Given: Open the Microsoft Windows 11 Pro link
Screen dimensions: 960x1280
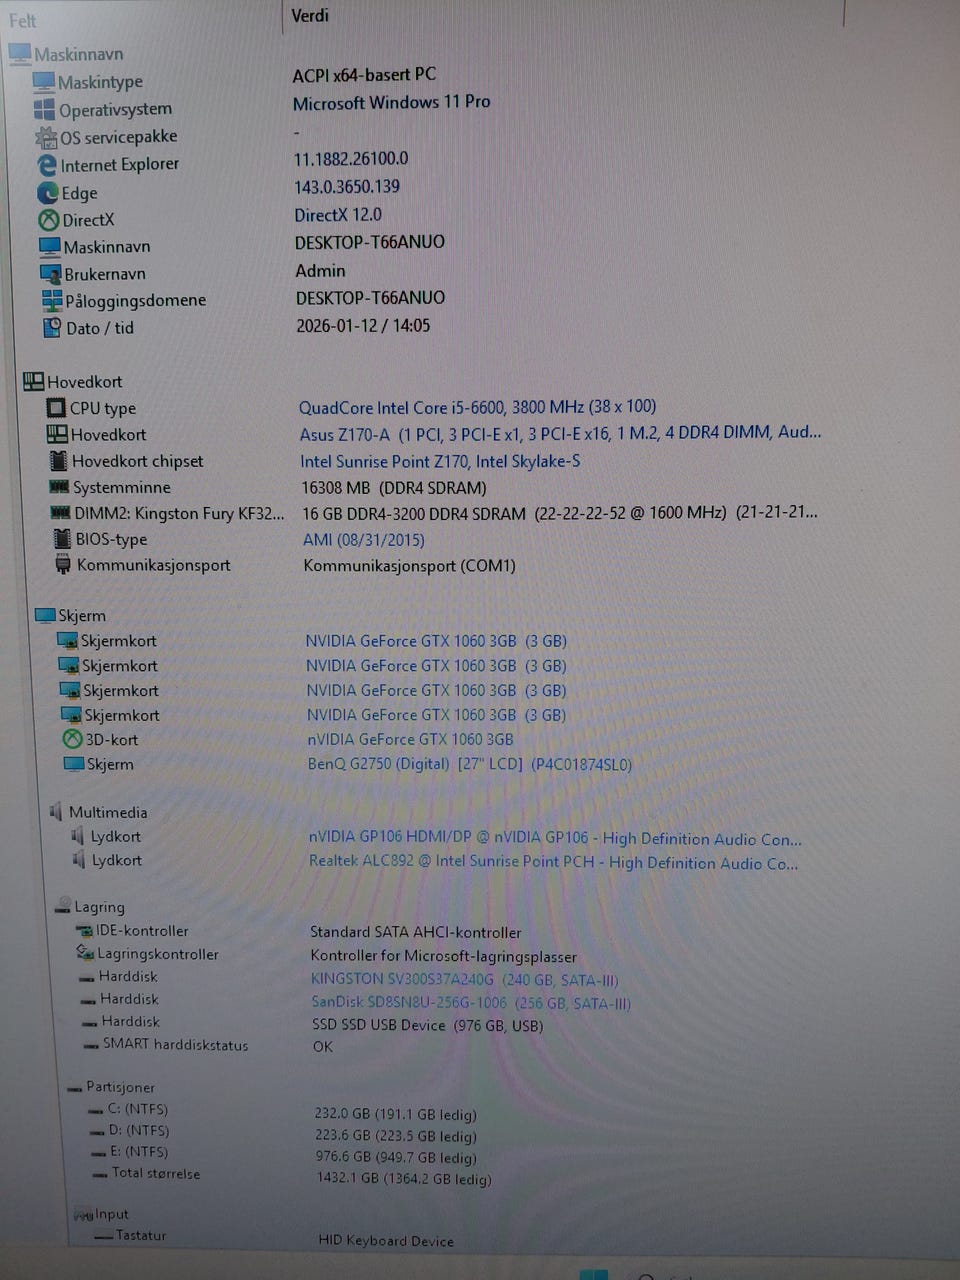Looking at the screenshot, I should pos(391,102).
